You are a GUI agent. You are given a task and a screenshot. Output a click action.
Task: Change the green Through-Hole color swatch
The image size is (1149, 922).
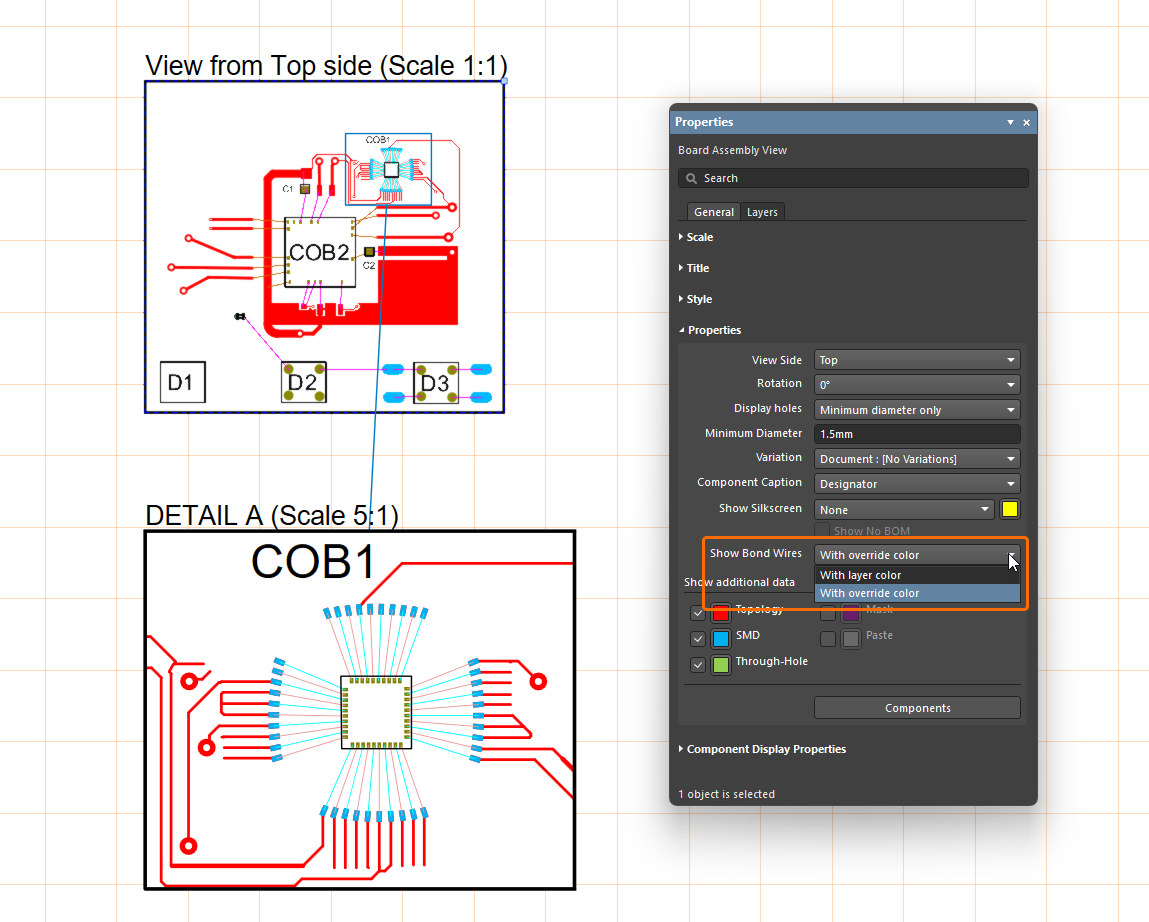(x=721, y=665)
